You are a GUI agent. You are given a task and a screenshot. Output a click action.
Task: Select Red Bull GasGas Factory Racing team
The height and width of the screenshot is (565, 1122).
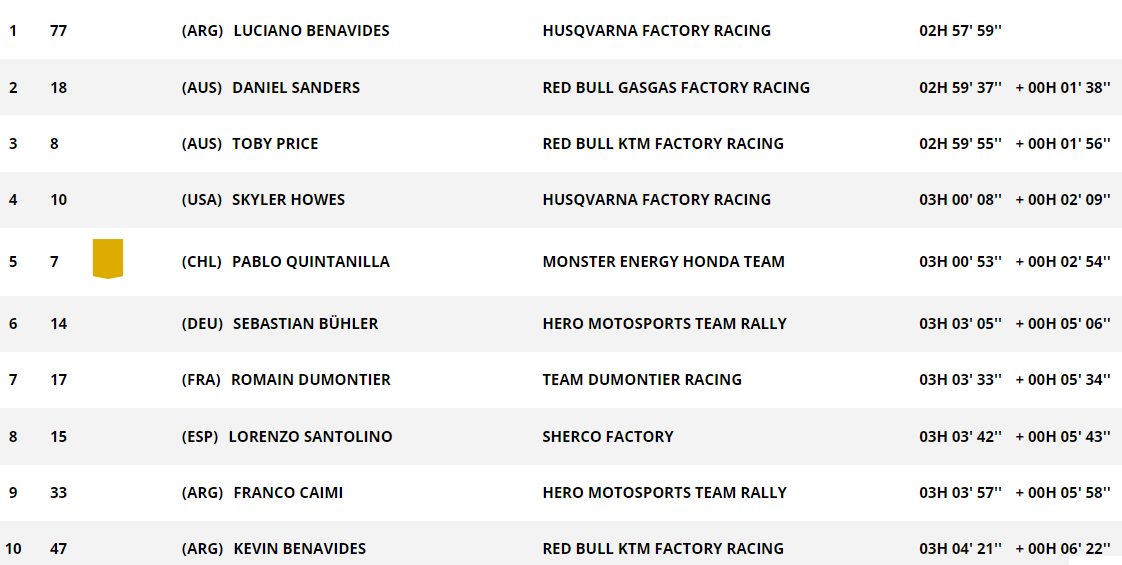pos(676,87)
